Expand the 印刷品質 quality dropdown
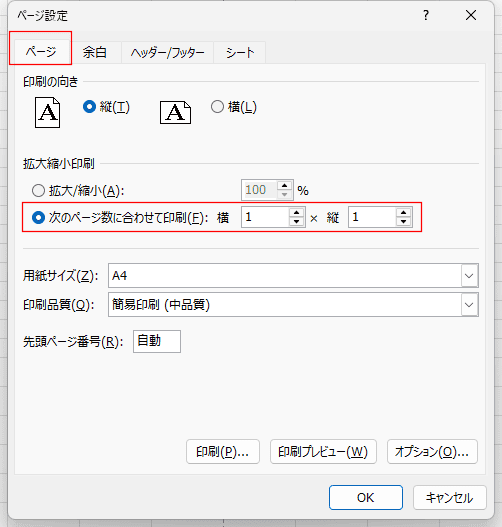 [x=293, y=305]
